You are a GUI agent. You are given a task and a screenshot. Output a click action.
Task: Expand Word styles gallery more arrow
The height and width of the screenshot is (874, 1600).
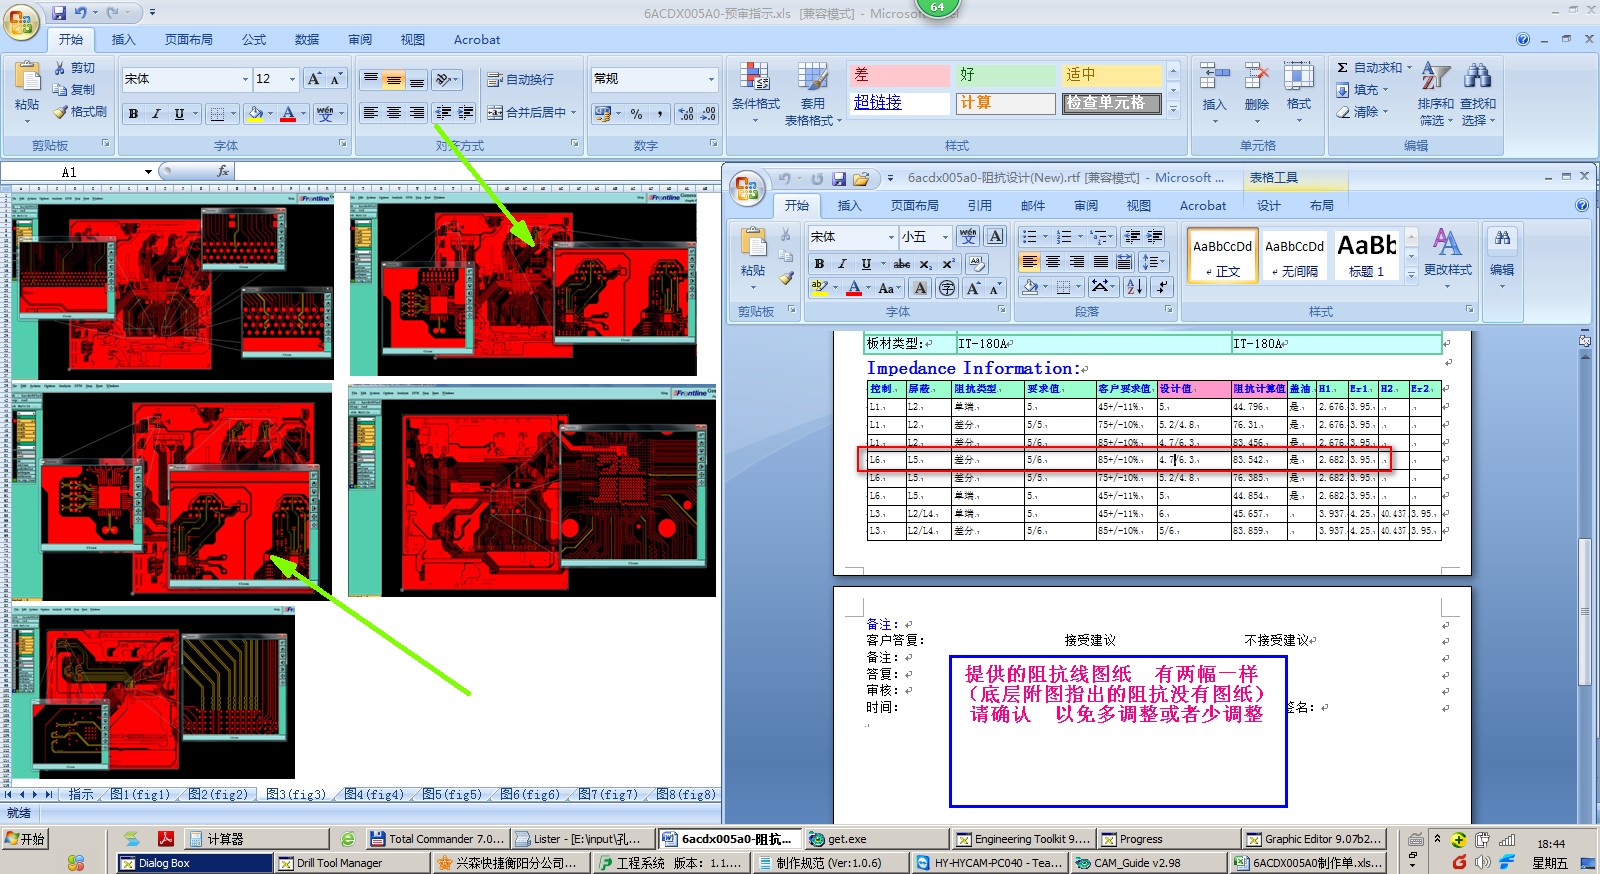click(x=1412, y=274)
